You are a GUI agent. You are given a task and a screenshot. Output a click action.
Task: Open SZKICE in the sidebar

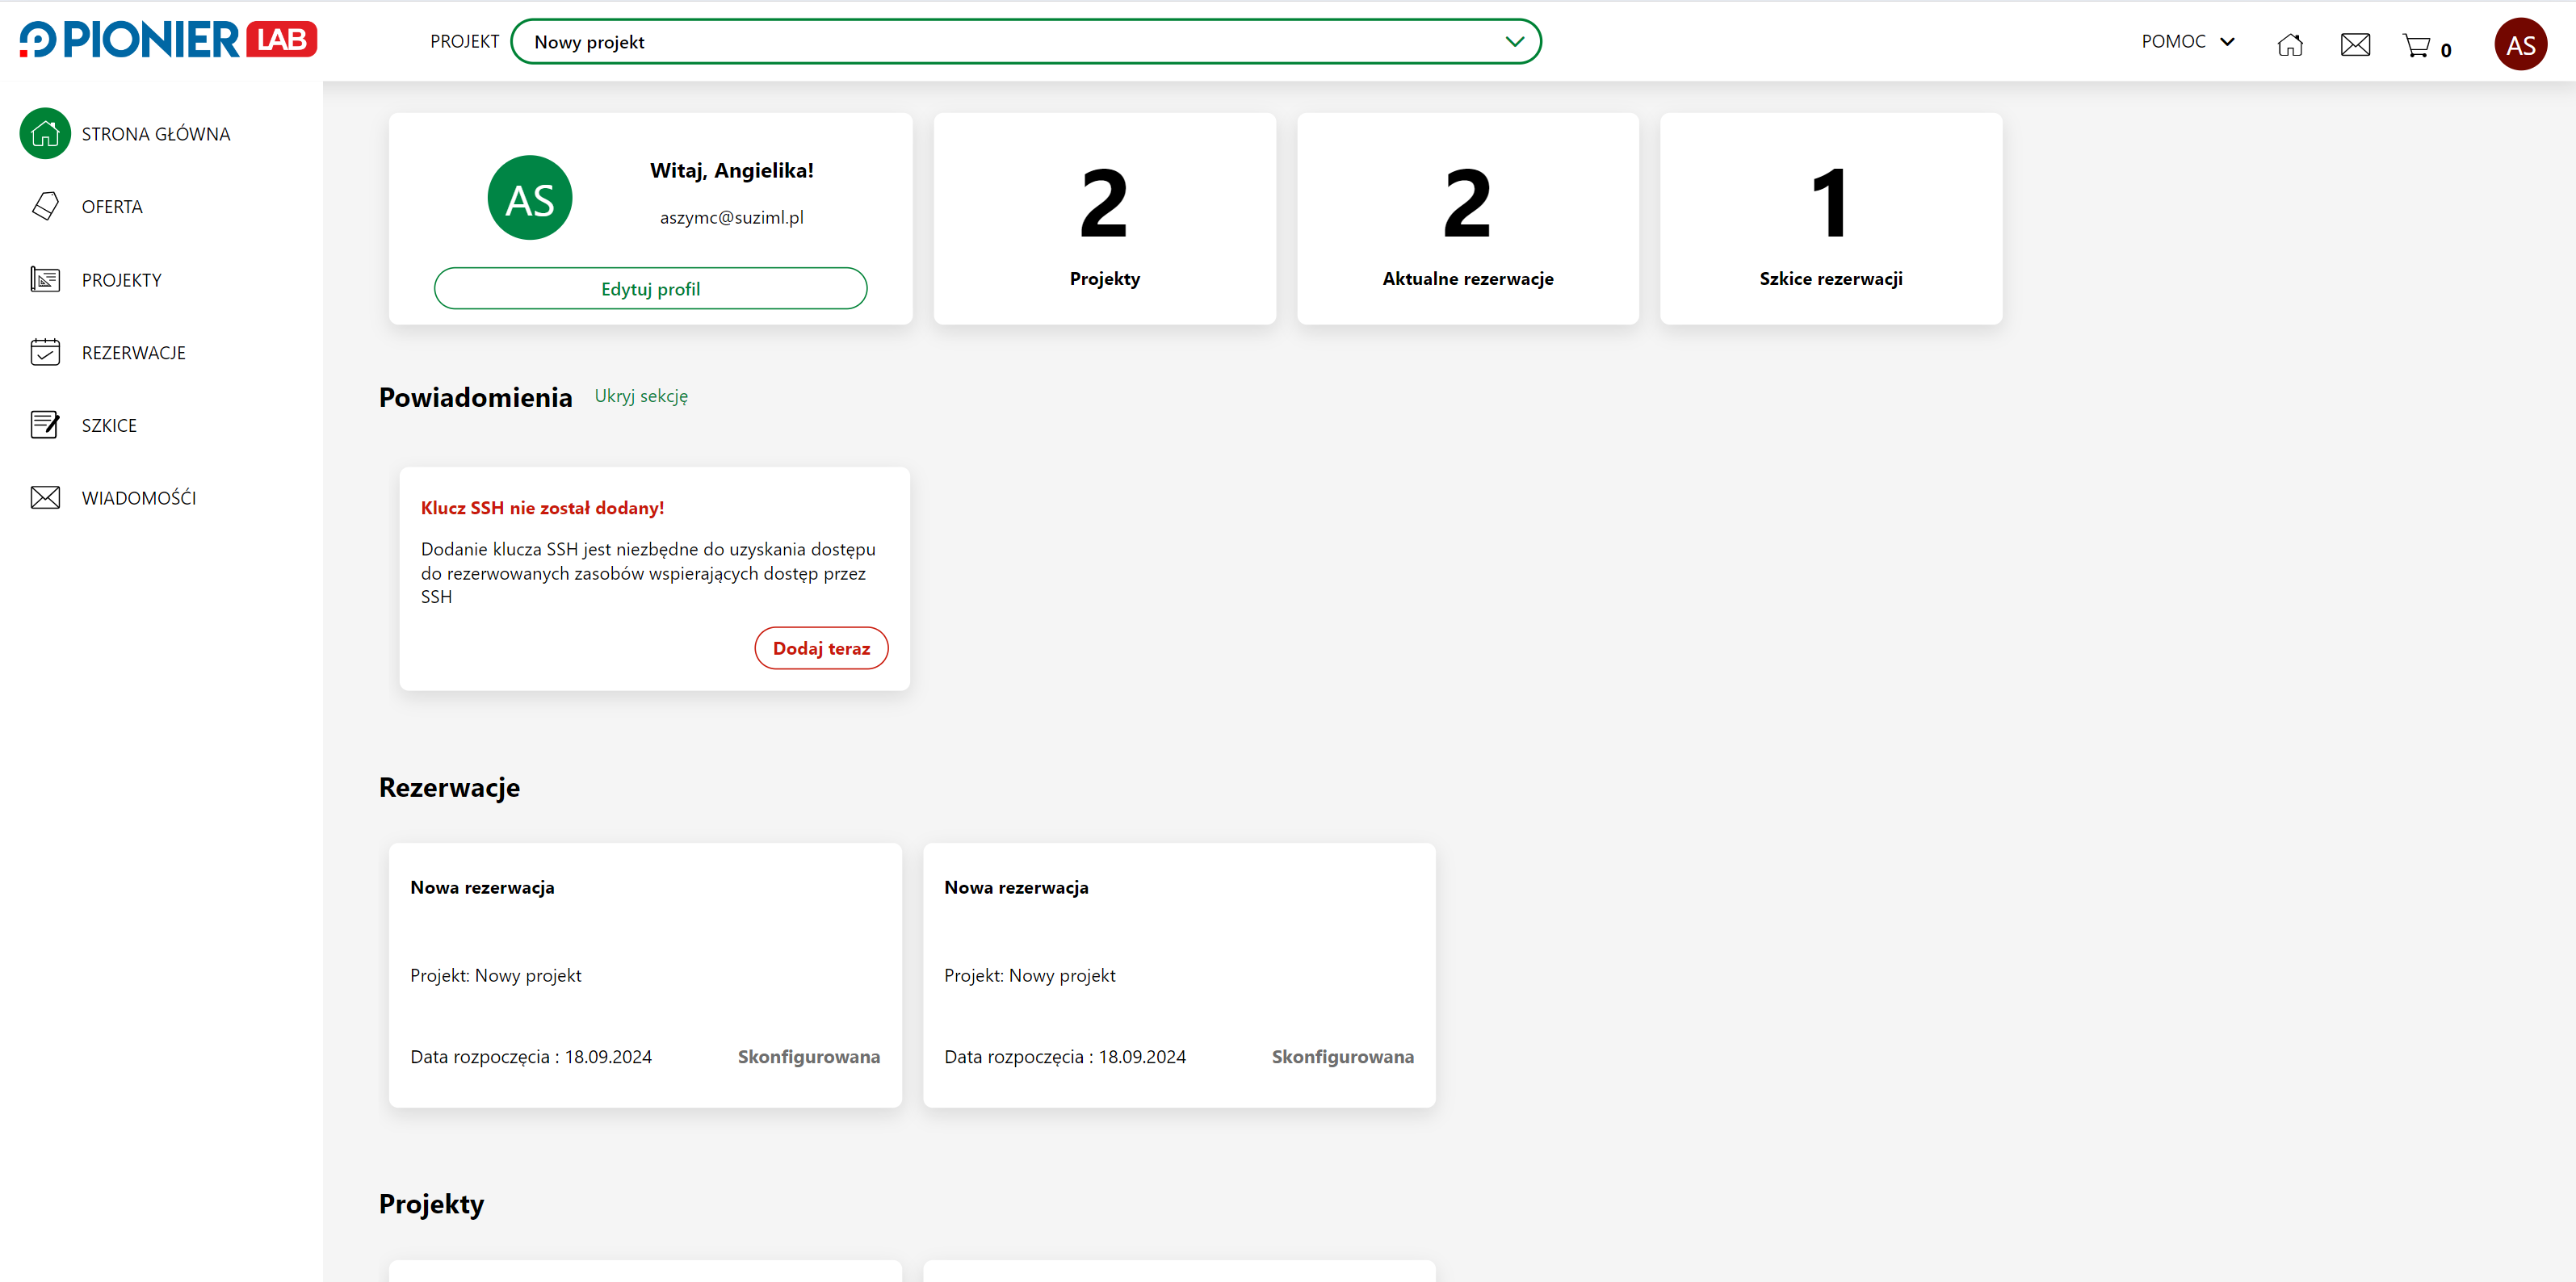pos(109,426)
